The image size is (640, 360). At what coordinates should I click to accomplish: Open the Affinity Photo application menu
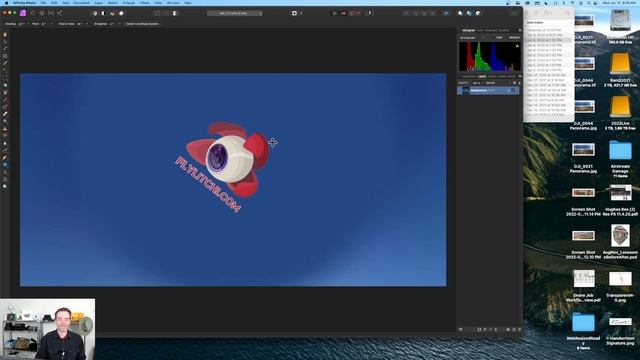click(x=24, y=3)
